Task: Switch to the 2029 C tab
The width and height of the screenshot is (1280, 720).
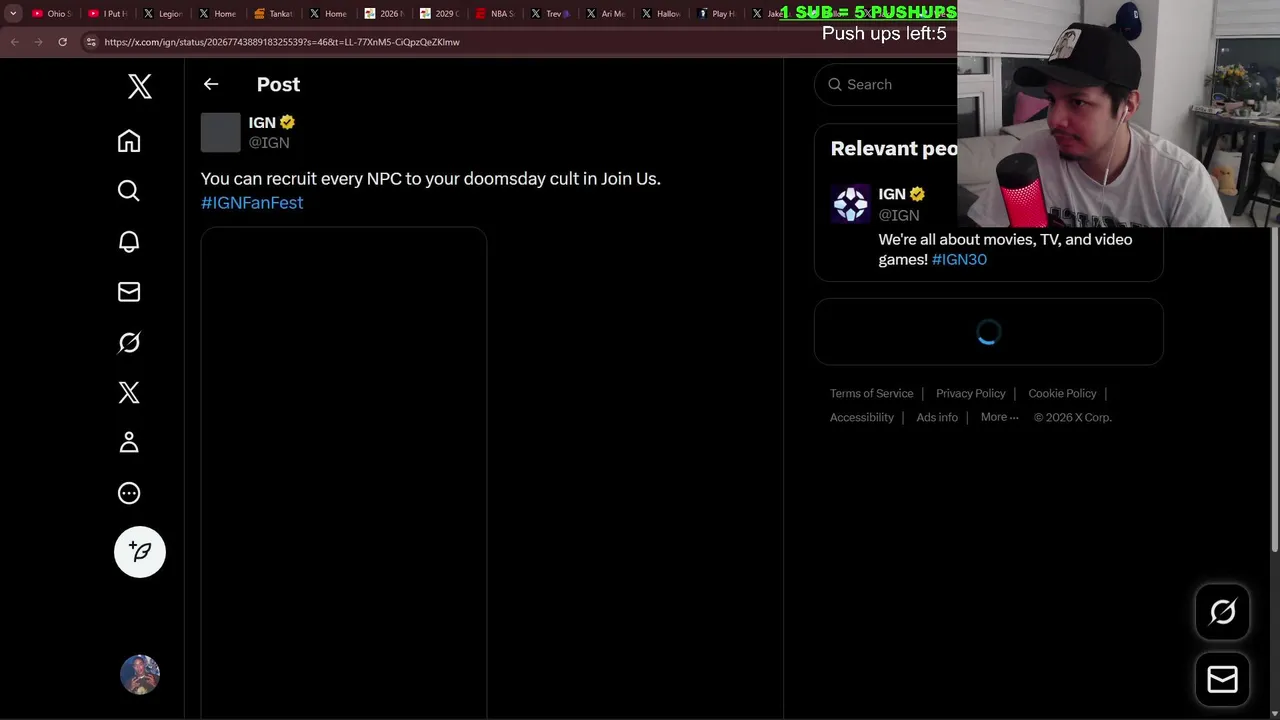Action: coord(439,14)
